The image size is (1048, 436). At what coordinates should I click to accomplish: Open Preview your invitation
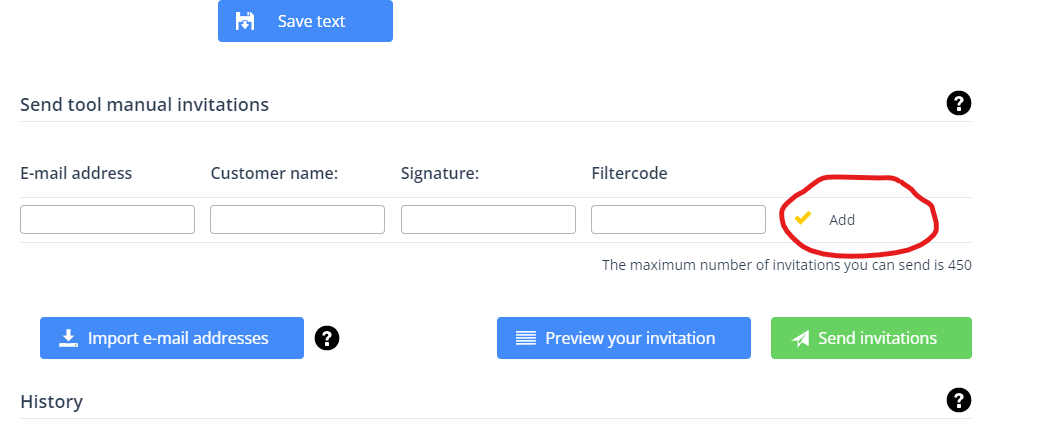click(x=629, y=338)
